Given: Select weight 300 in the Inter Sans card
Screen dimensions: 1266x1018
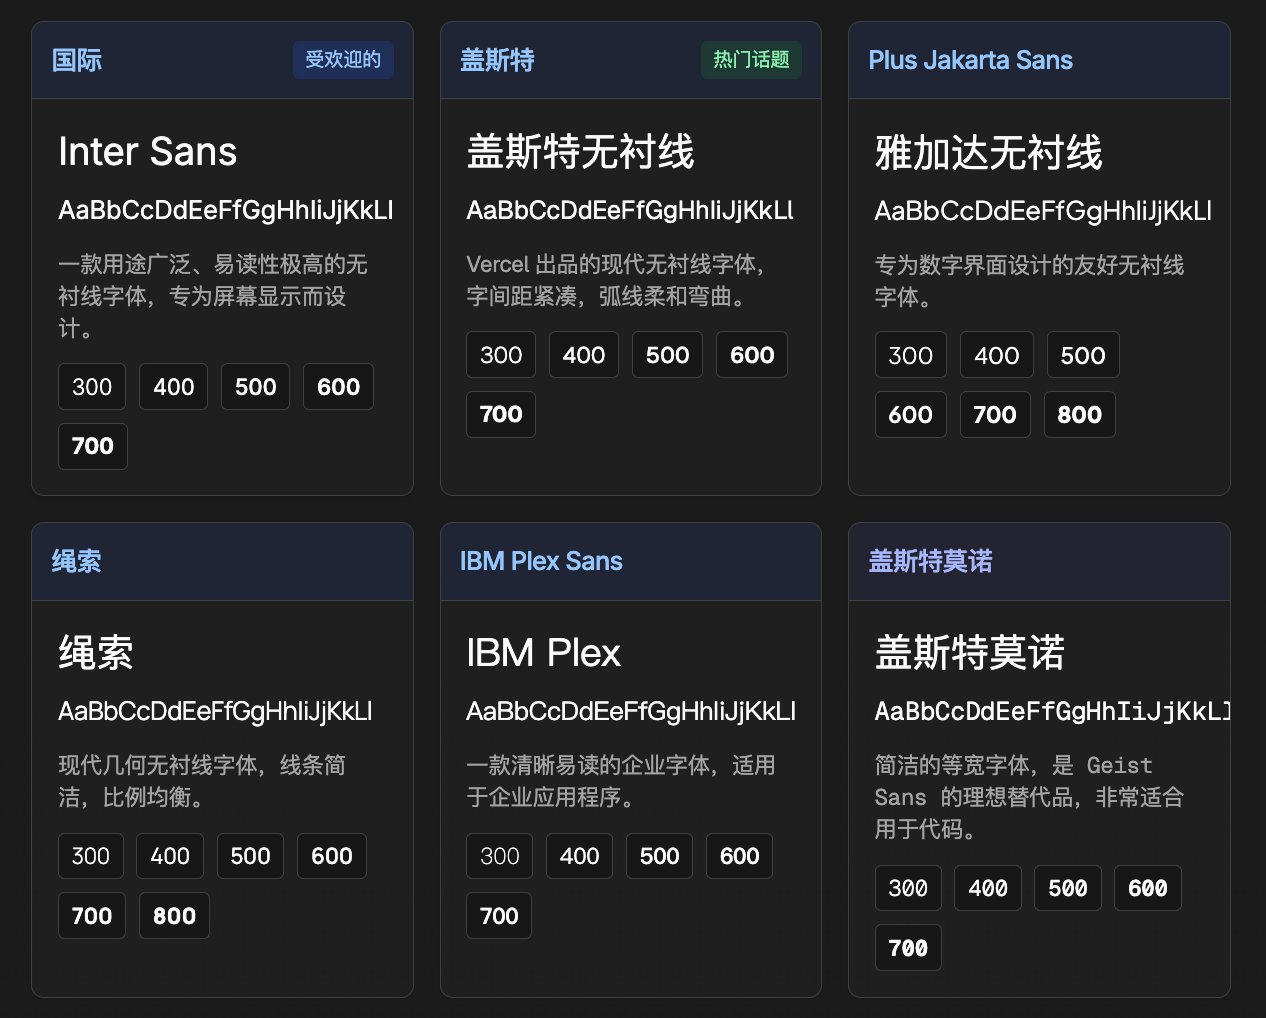Looking at the screenshot, I should [x=92, y=387].
